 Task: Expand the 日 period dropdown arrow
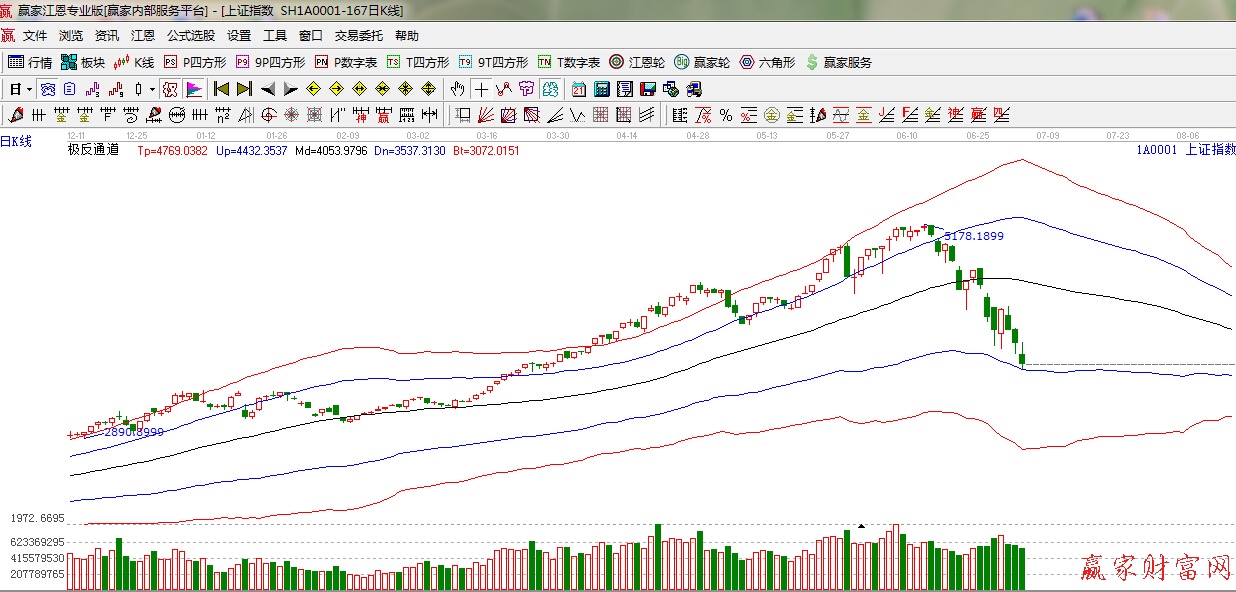29,89
